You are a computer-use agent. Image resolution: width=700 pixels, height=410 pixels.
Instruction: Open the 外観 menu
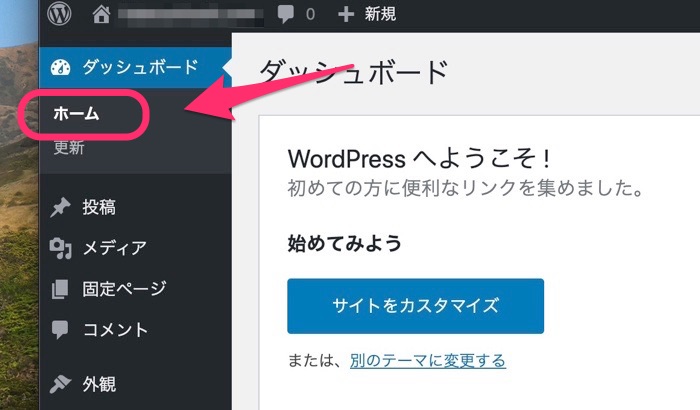[99, 384]
